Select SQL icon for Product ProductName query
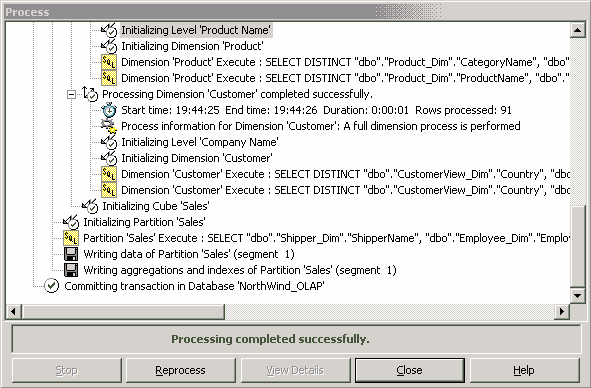 point(109,78)
